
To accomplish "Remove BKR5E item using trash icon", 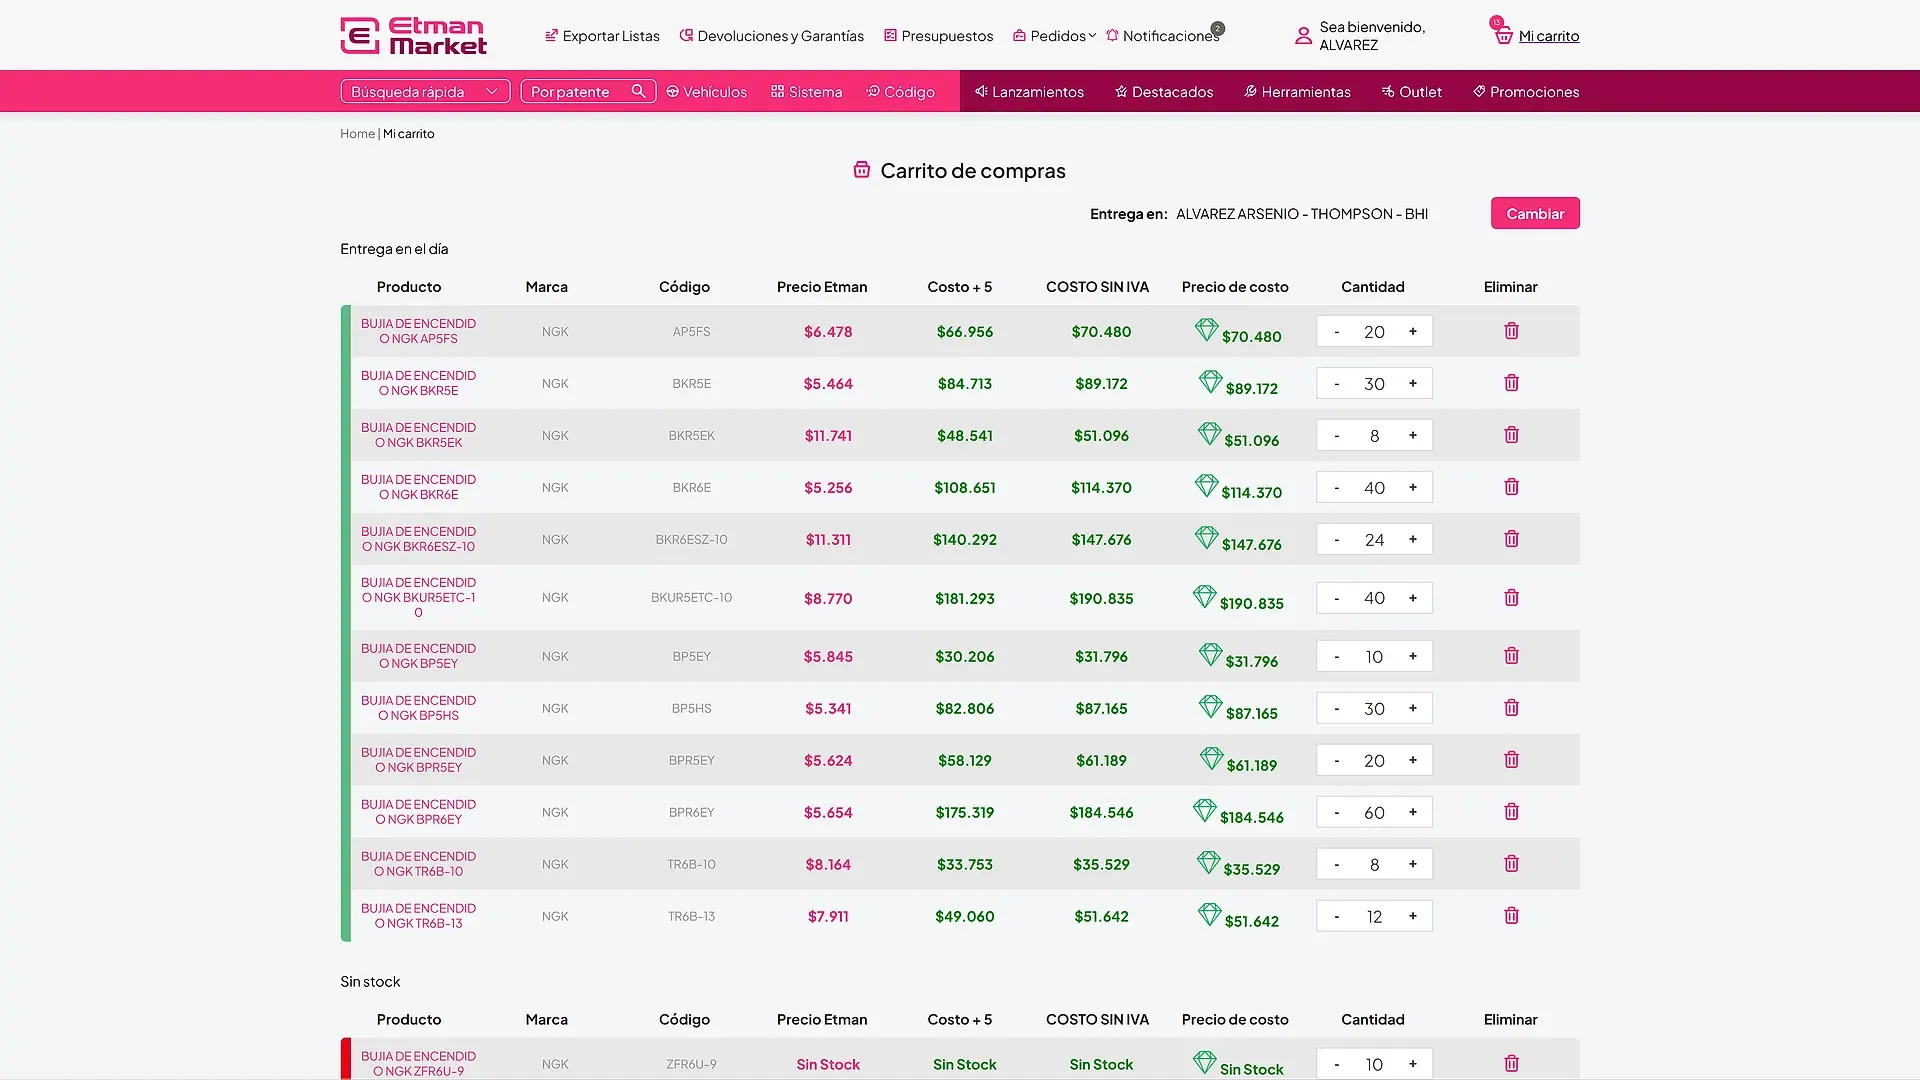I will pyautogui.click(x=1511, y=383).
